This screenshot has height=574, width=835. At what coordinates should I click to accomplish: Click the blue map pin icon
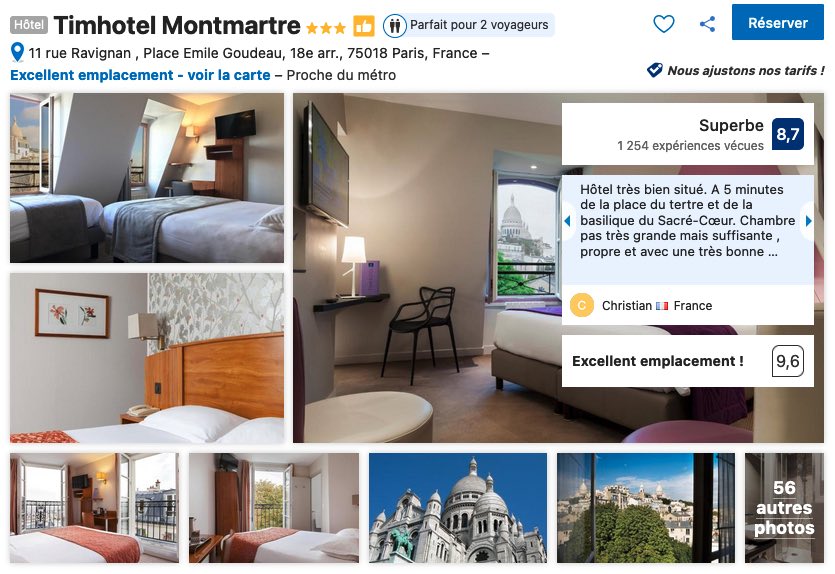[17, 52]
